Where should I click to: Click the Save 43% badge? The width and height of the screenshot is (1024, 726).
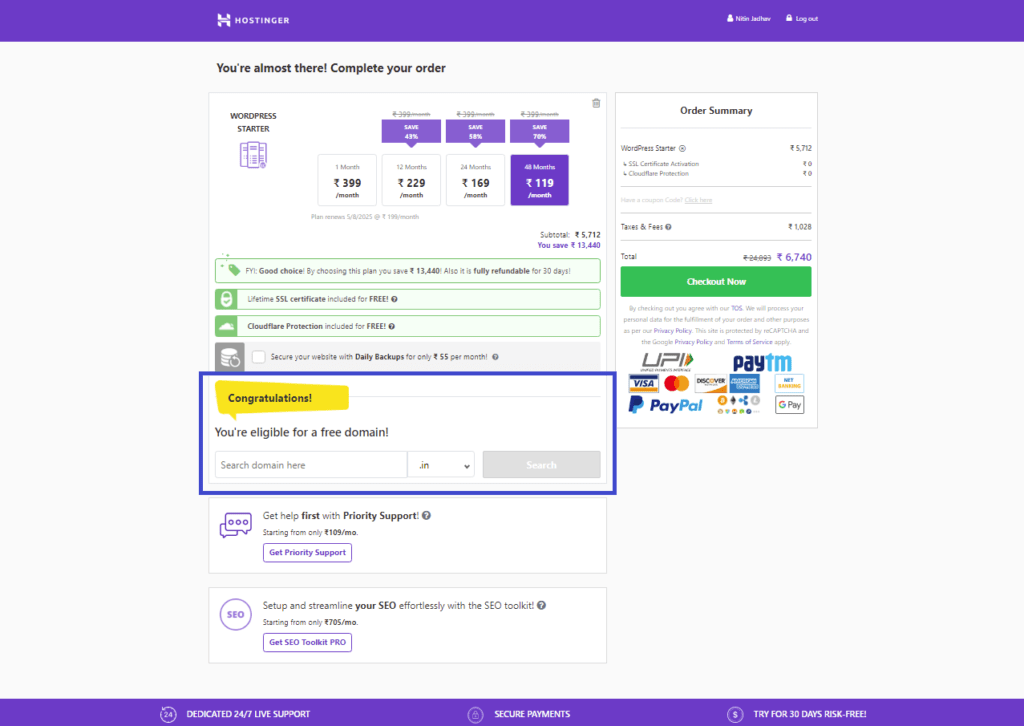[x=411, y=132]
